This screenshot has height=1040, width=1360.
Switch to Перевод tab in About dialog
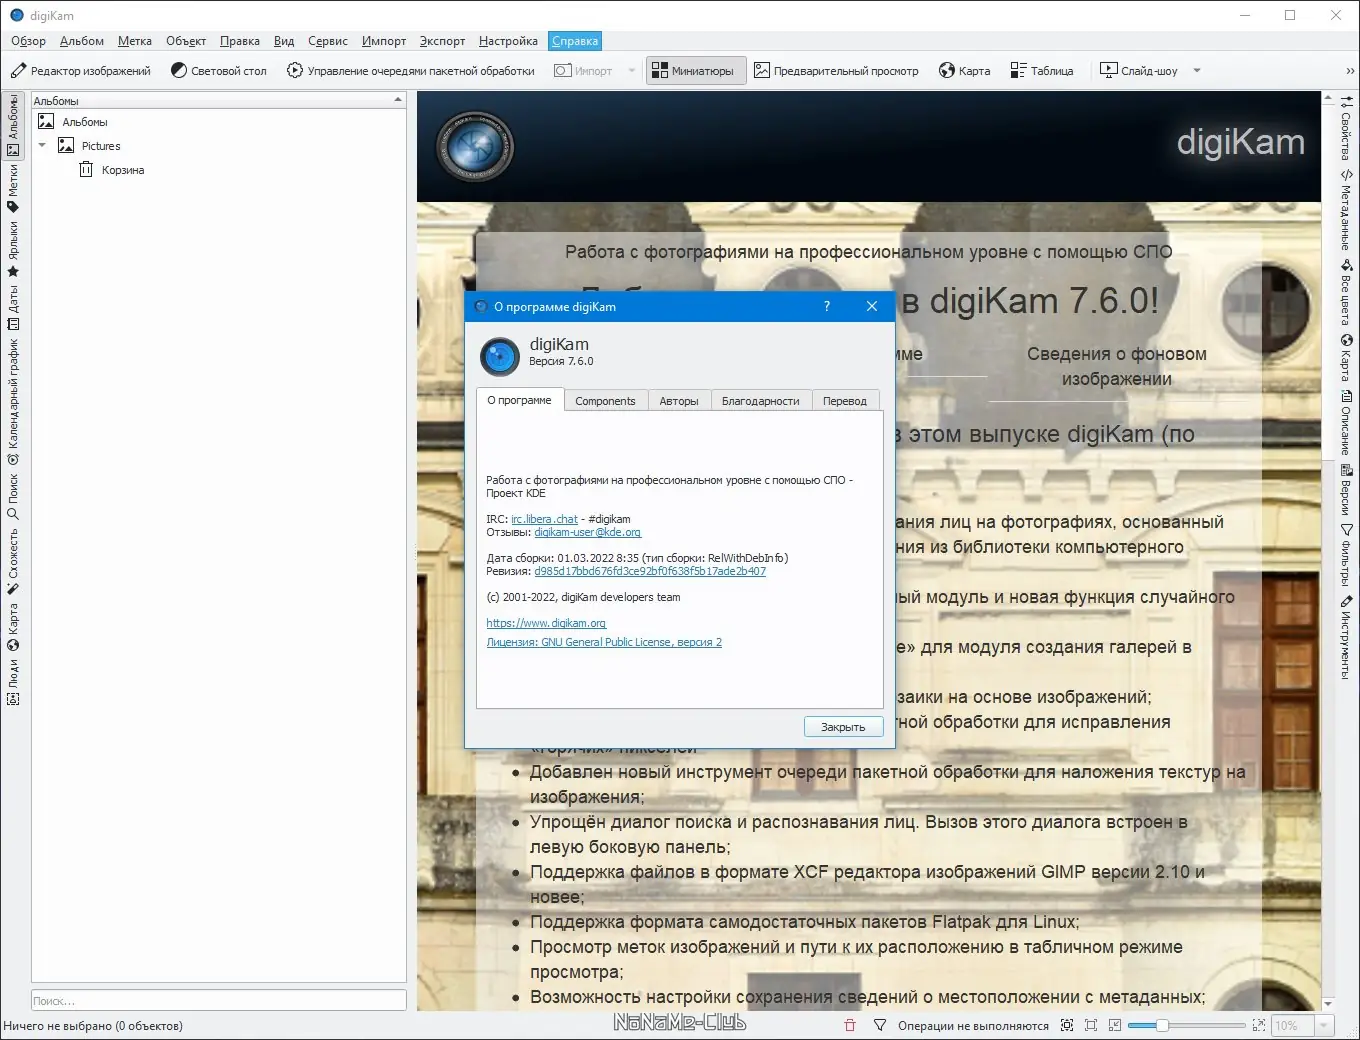tap(845, 401)
